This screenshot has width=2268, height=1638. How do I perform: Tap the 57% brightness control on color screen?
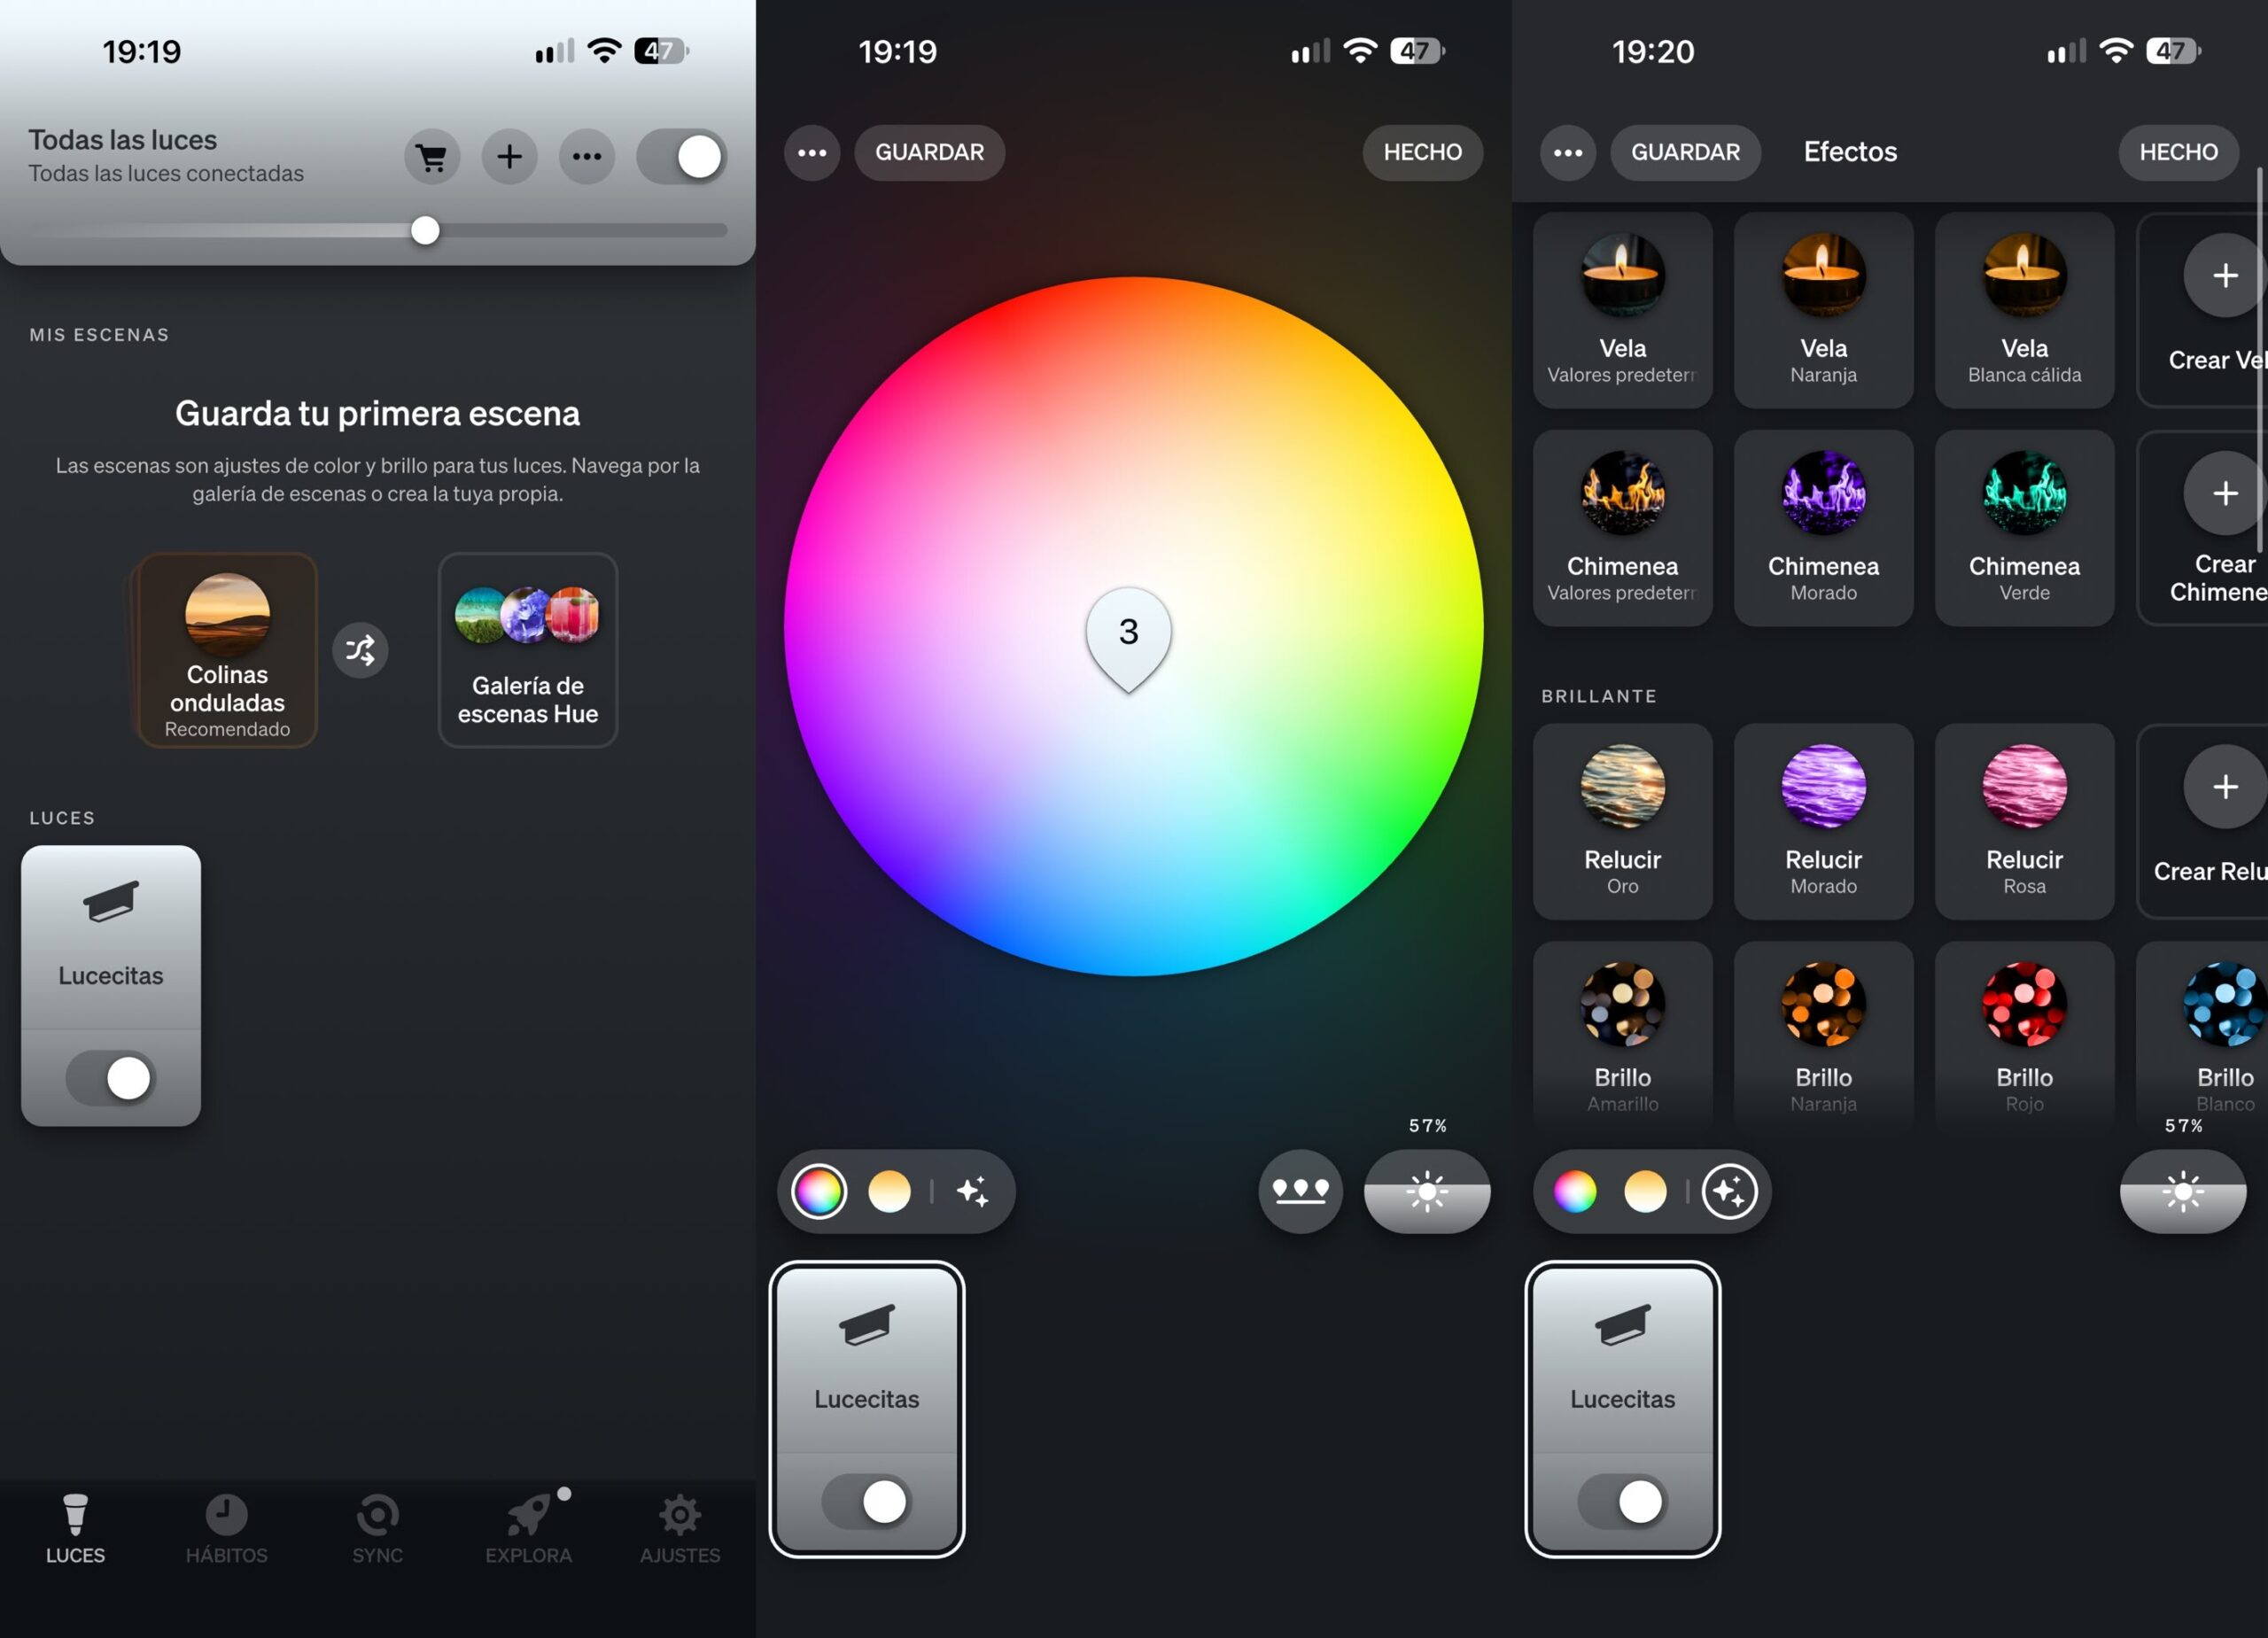pos(1427,1192)
